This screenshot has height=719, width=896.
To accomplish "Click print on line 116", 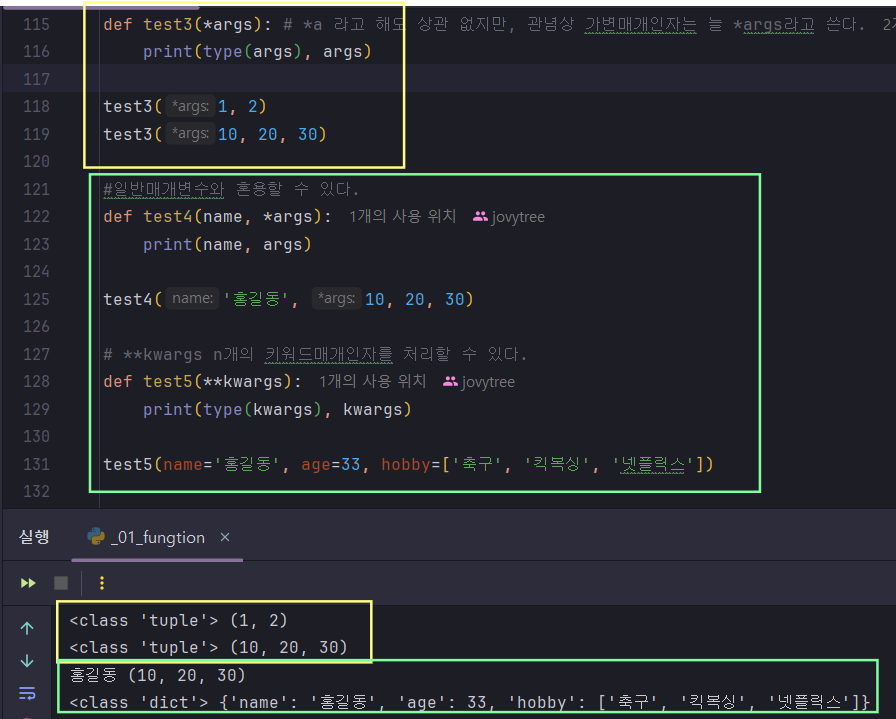I will 167,52.
